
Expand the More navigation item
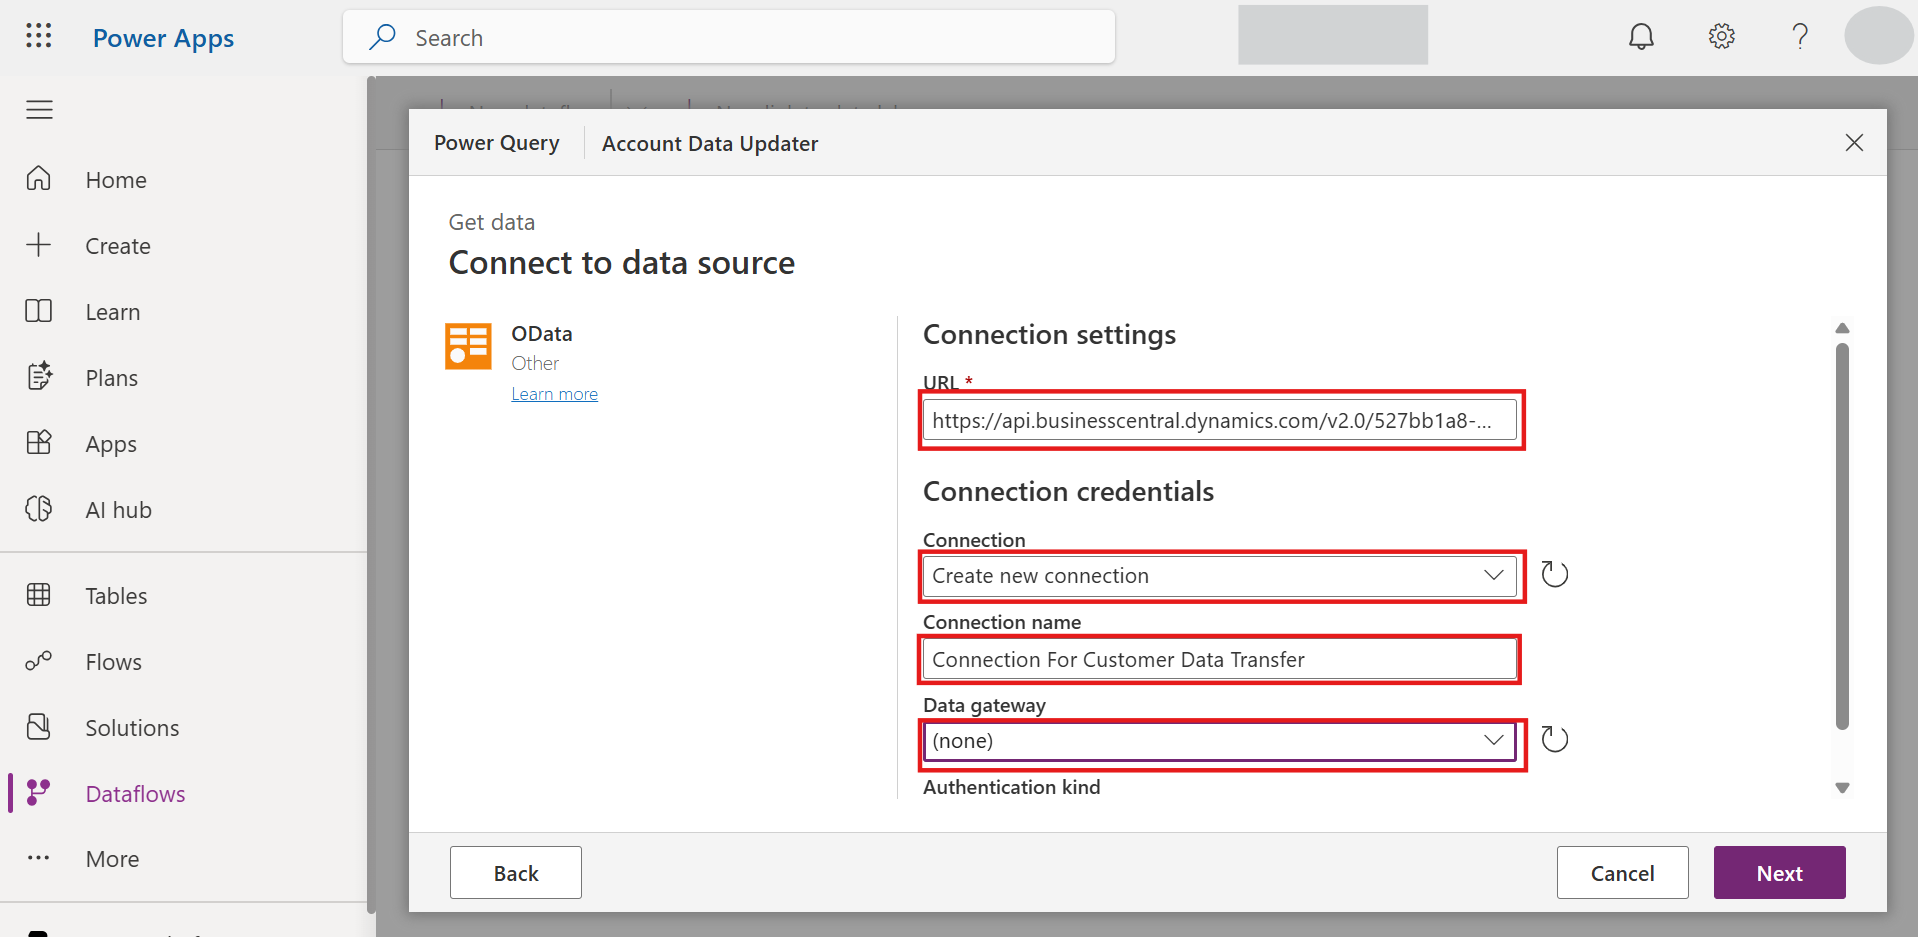point(112,859)
